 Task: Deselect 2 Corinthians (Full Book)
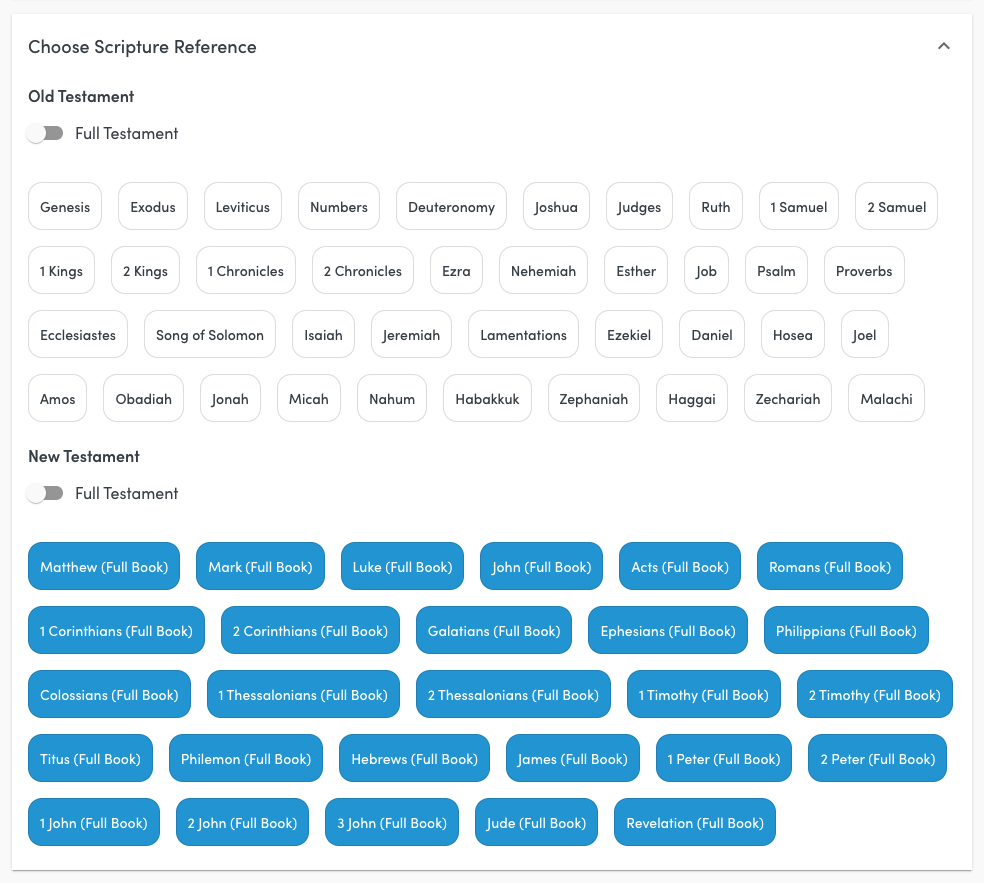310,631
